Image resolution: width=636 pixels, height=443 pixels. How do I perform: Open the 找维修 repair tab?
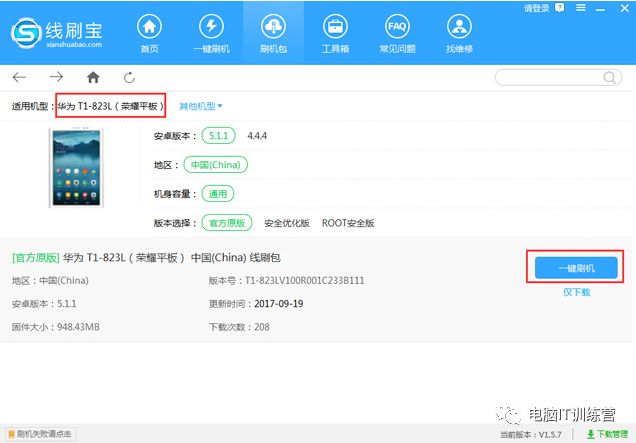pyautogui.click(x=459, y=34)
